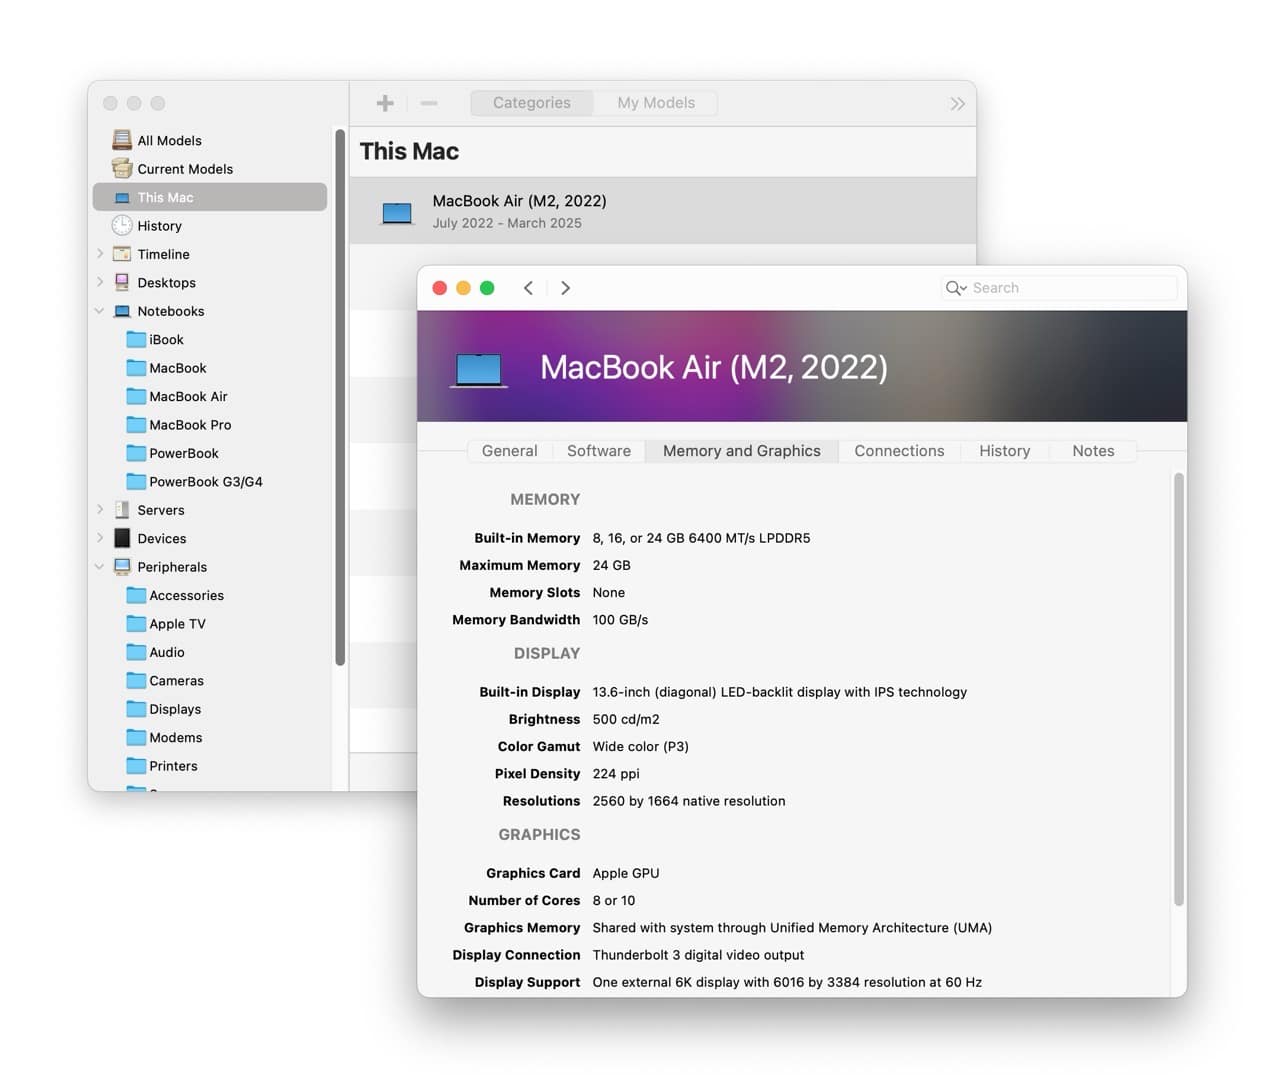This screenshot has width=1280, height=1090.
Task: Click the PowerBook G3/G4 folder icon
Action: 136,481
